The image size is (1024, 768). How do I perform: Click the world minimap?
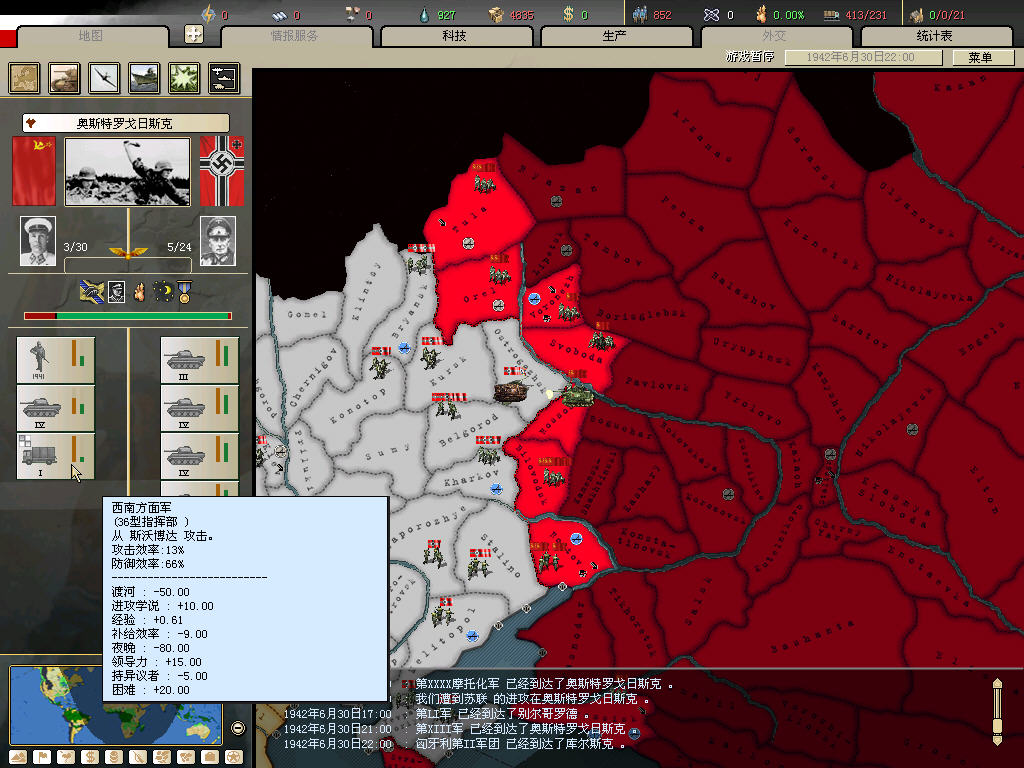point(116,705)
